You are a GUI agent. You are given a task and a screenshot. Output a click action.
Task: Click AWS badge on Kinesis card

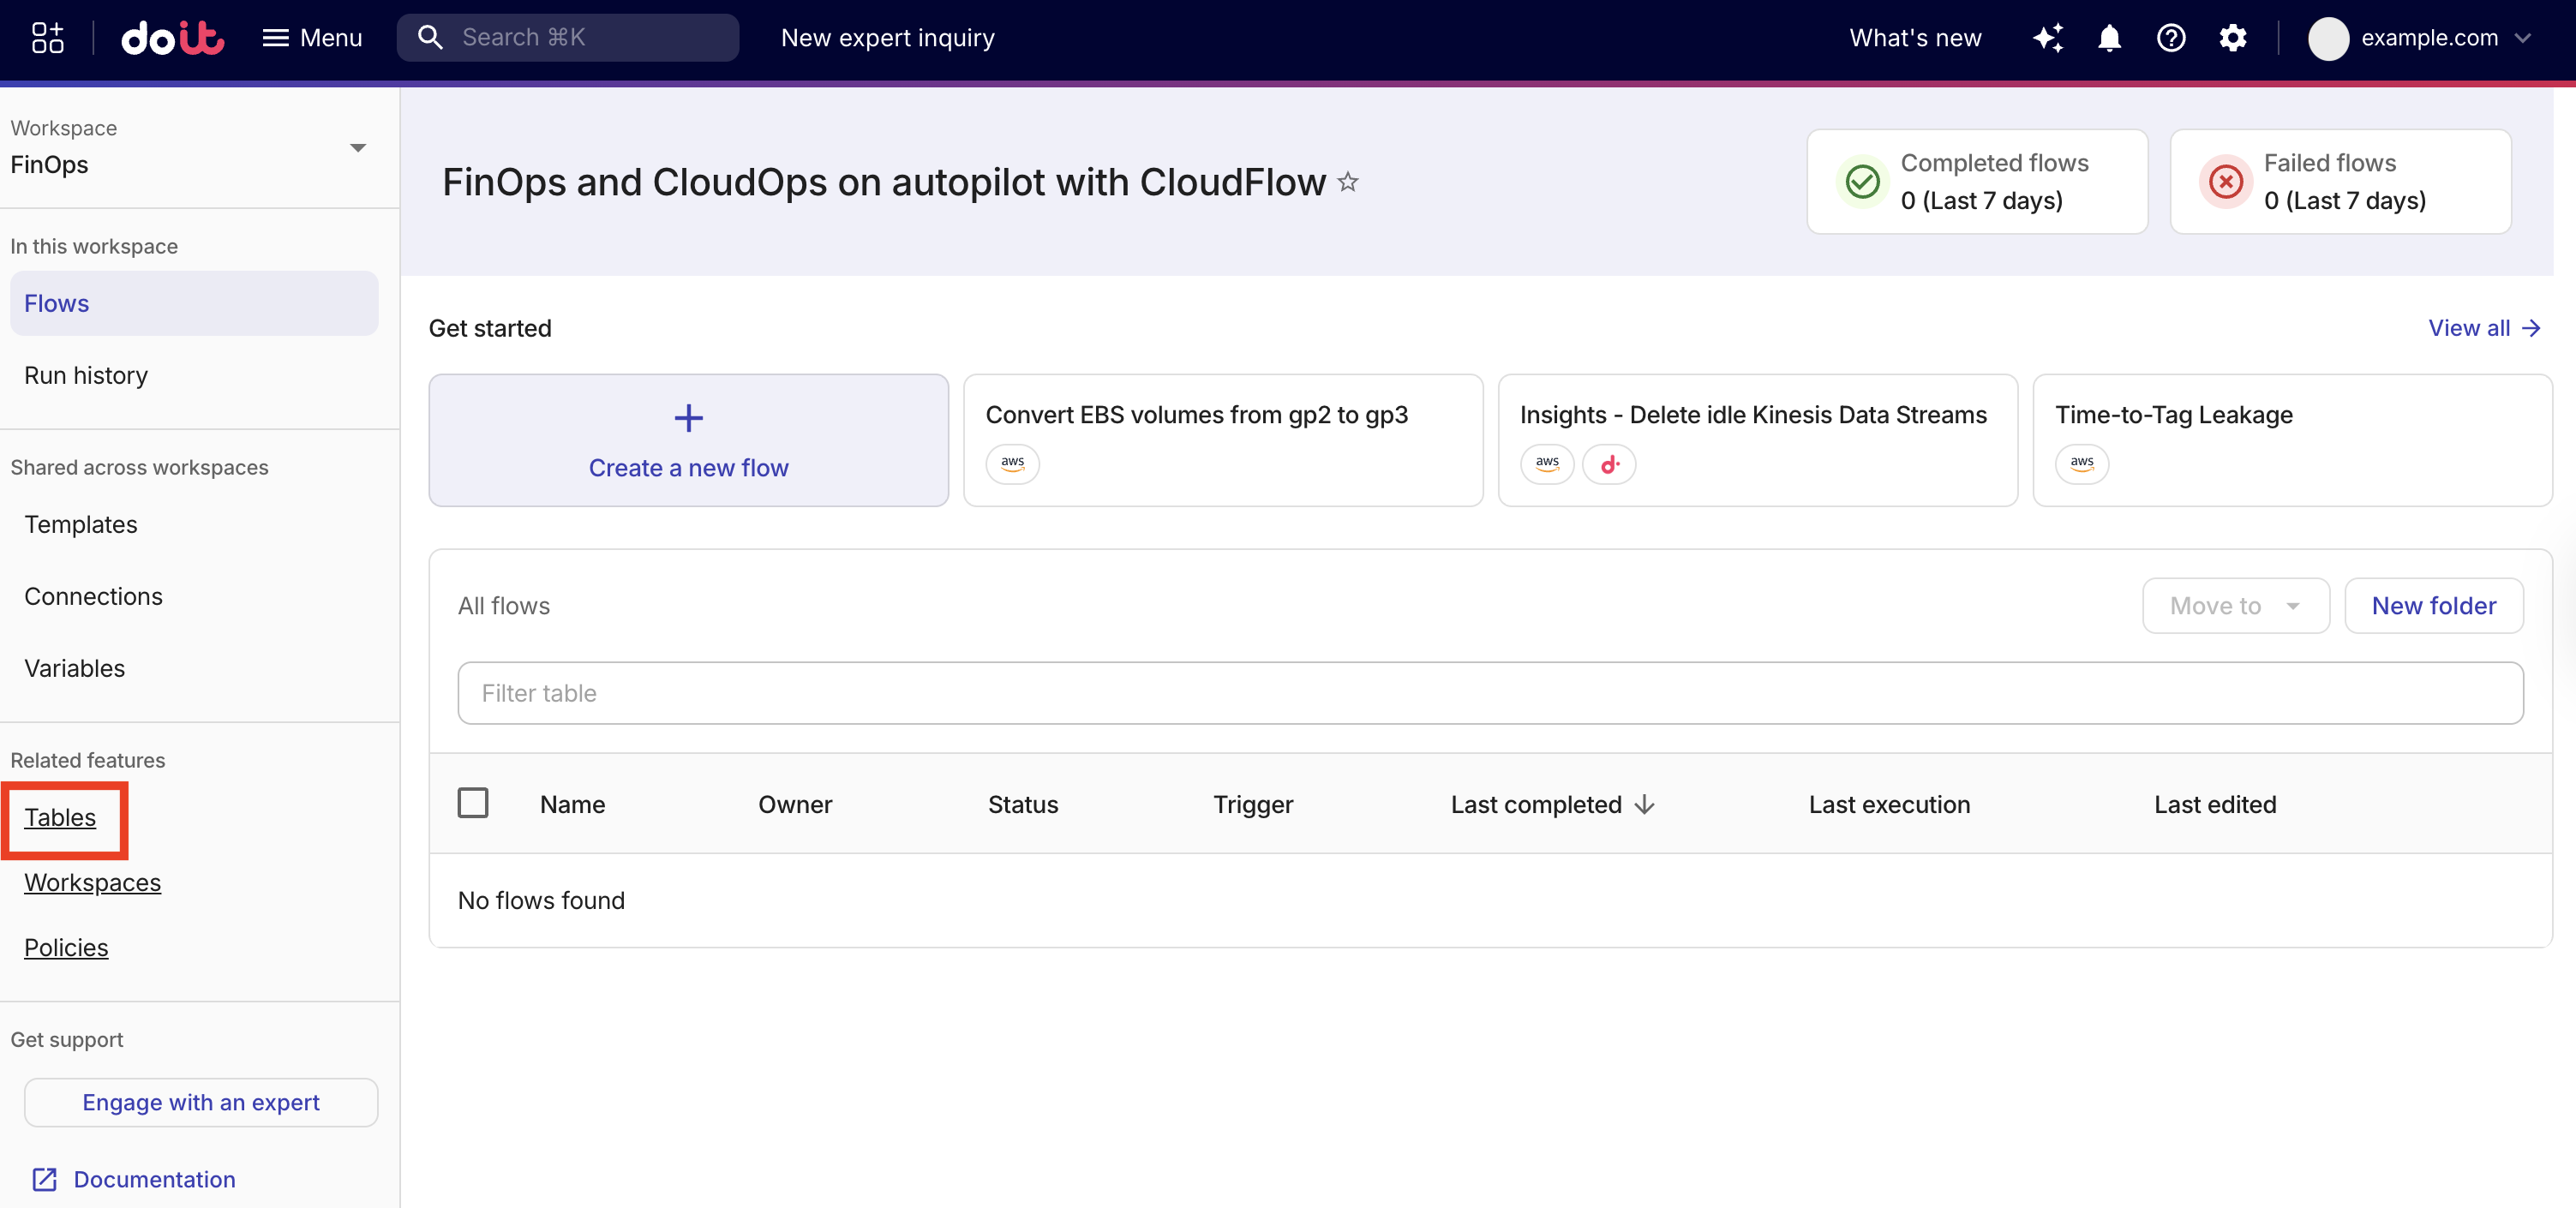pos(1547,464)
